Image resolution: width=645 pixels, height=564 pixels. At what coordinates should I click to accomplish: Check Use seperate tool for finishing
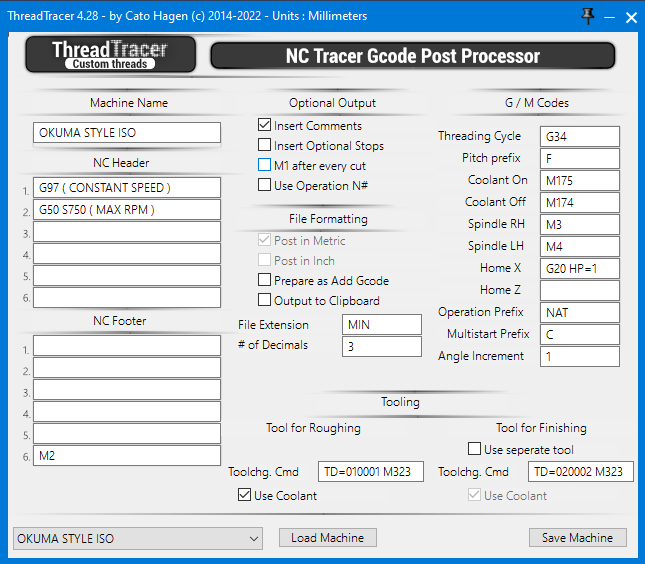click(475, 450)
